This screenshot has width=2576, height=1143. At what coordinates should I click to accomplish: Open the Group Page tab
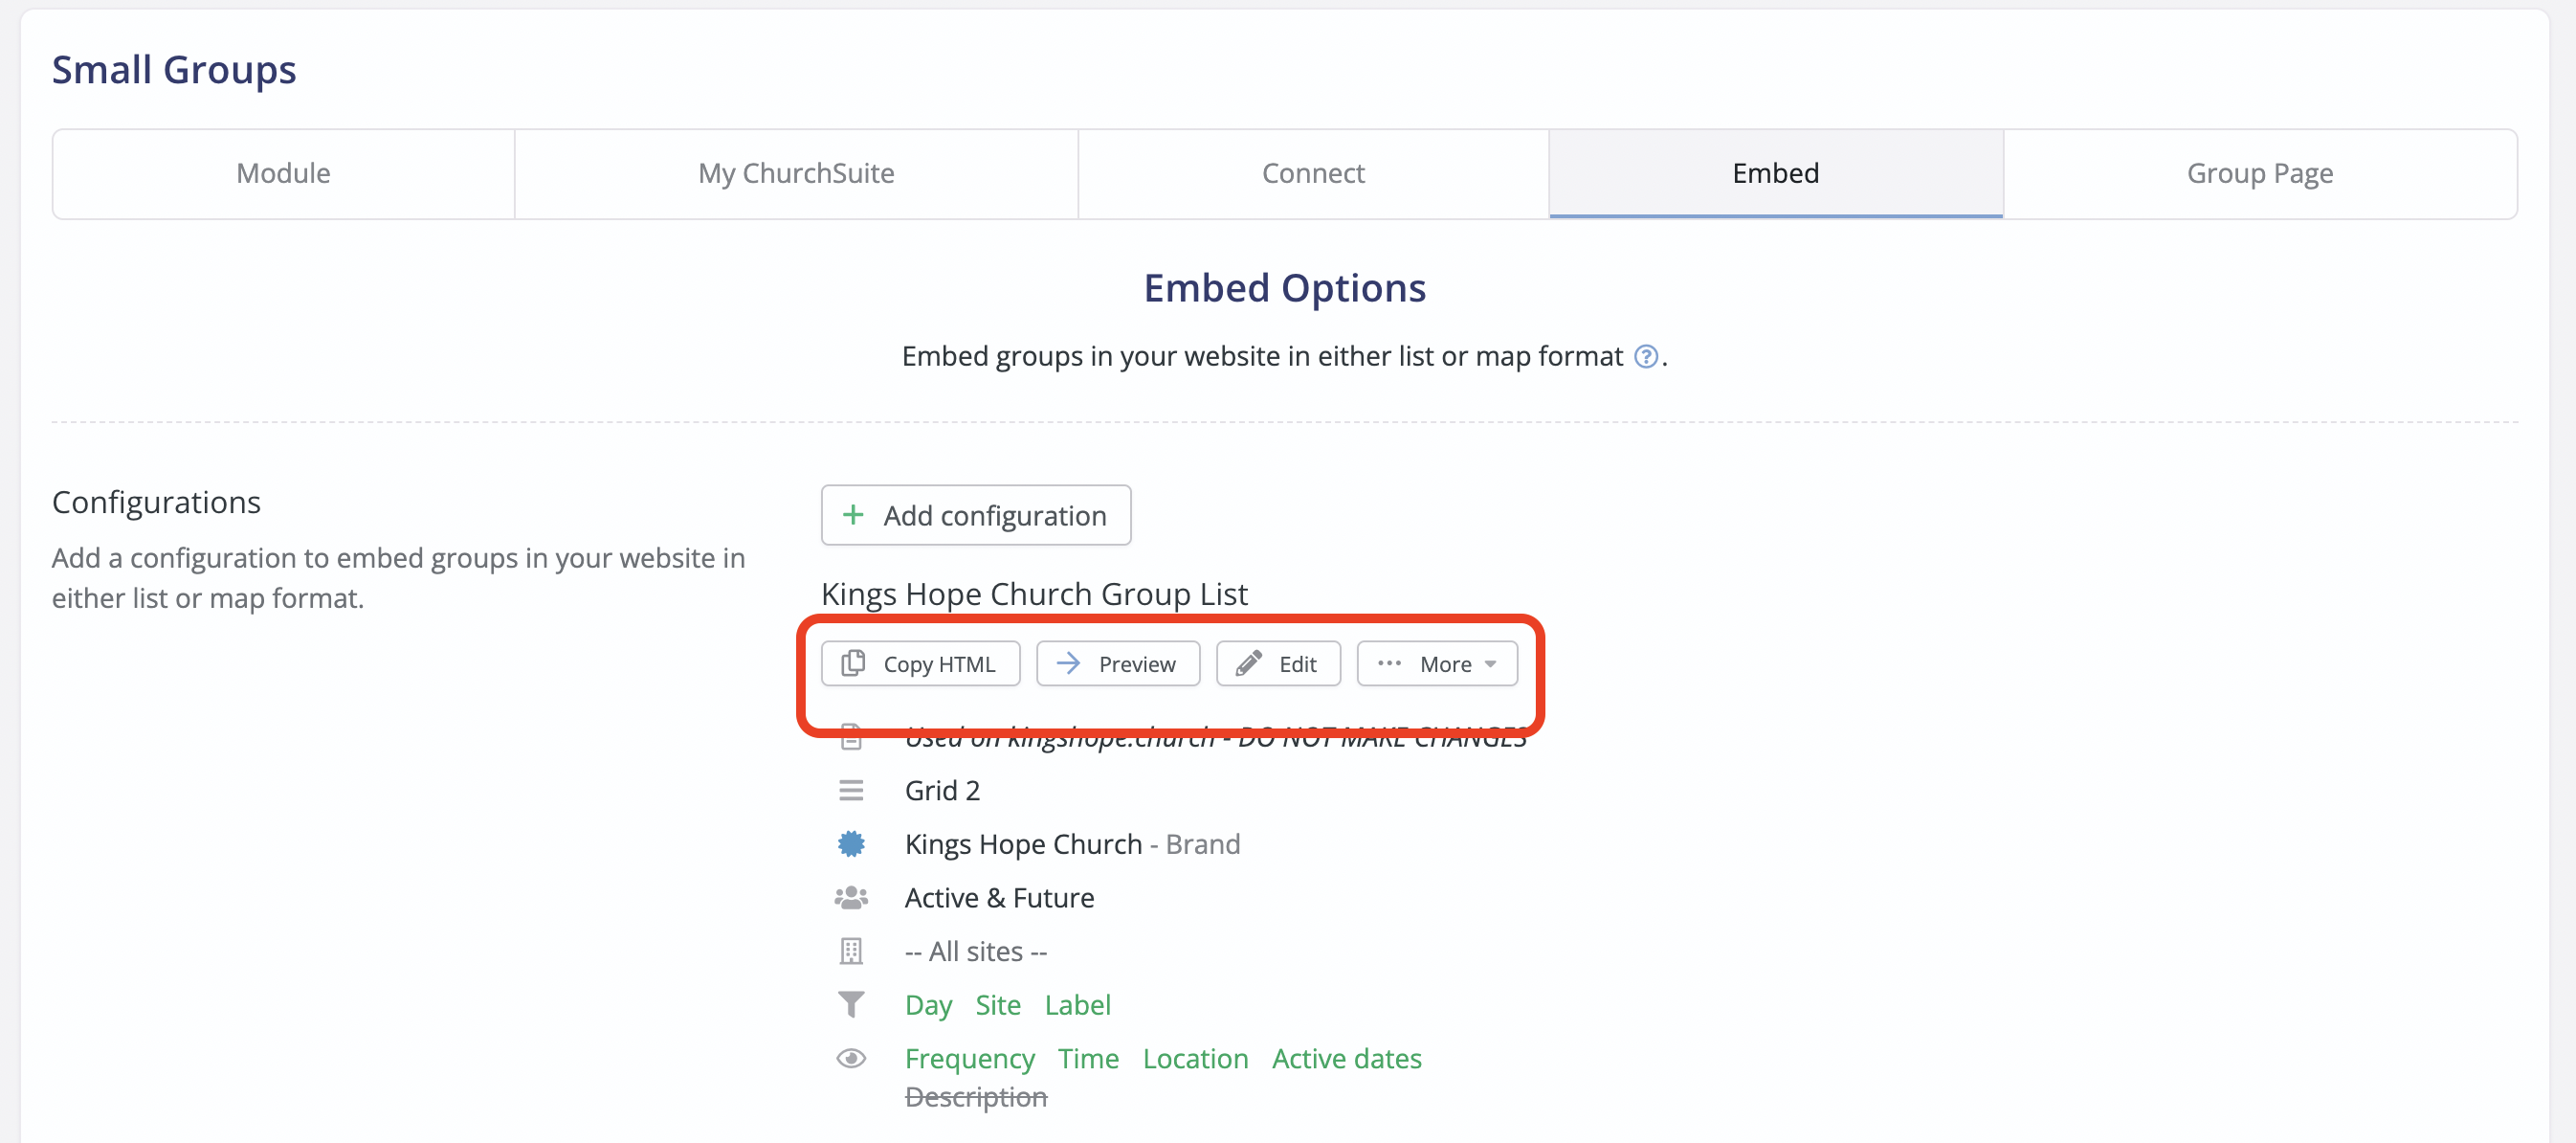tap(2259, 173)
